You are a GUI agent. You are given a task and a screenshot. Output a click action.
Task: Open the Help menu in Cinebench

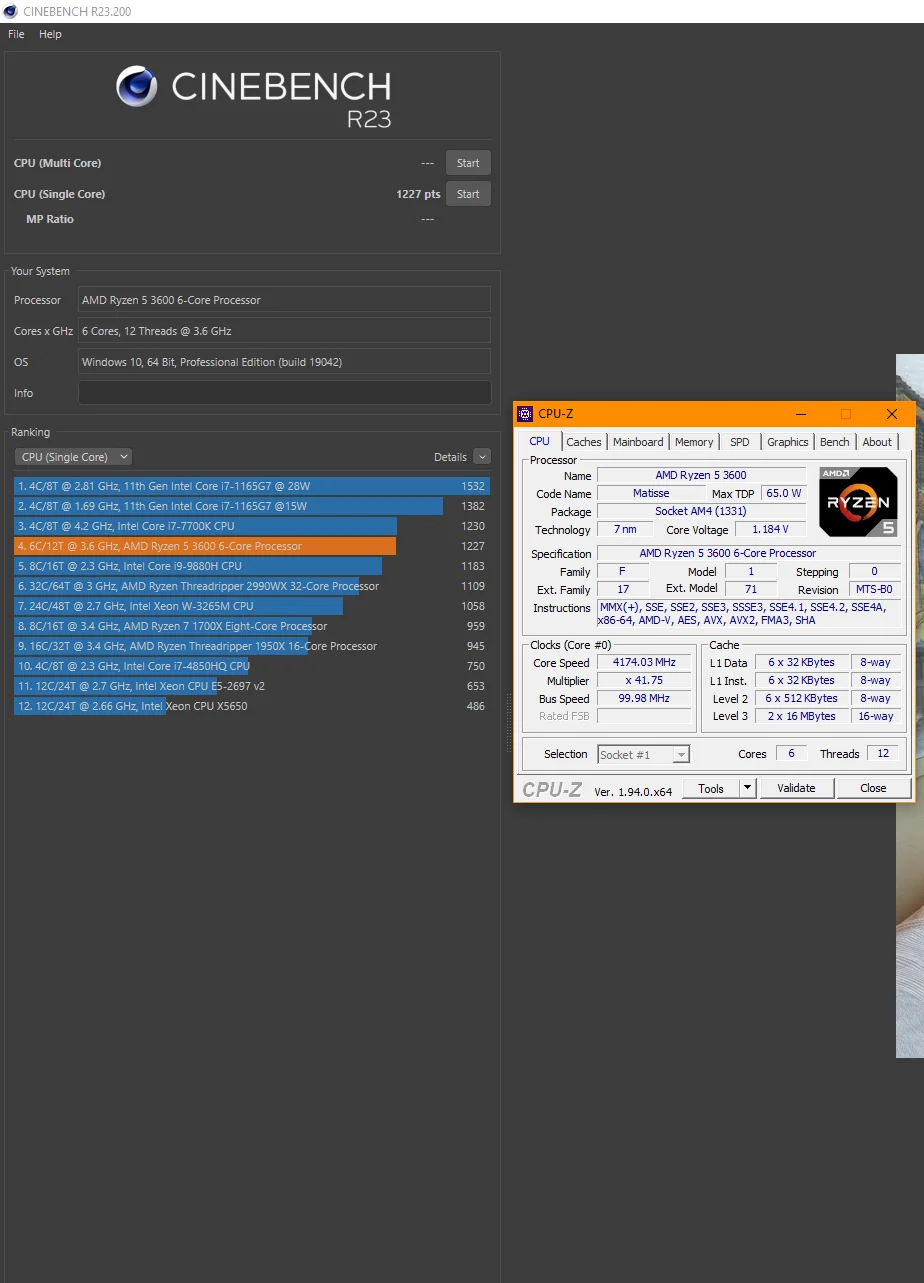tap(50, 34)
